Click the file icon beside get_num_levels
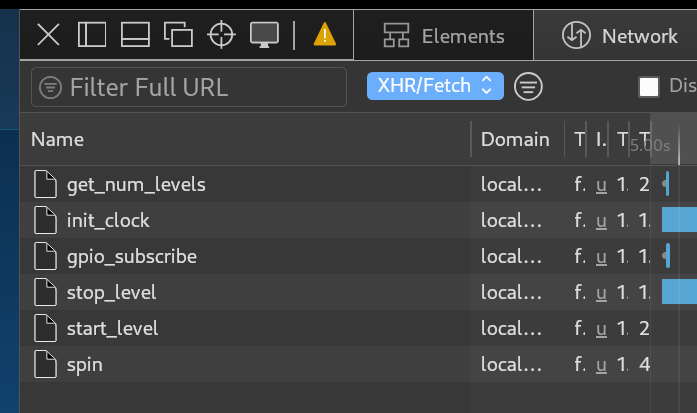Screen dimensions: 697x413 pyautogui.click(x=45, y=184)
